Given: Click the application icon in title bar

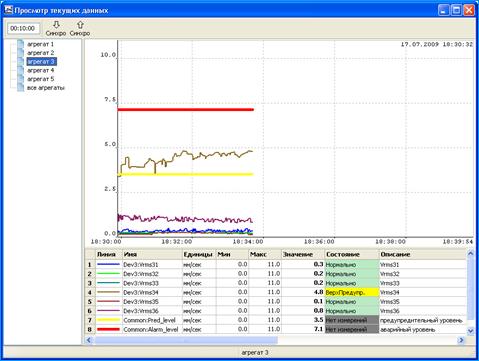Looking at the screenshot, I should (x=8, y=10).
